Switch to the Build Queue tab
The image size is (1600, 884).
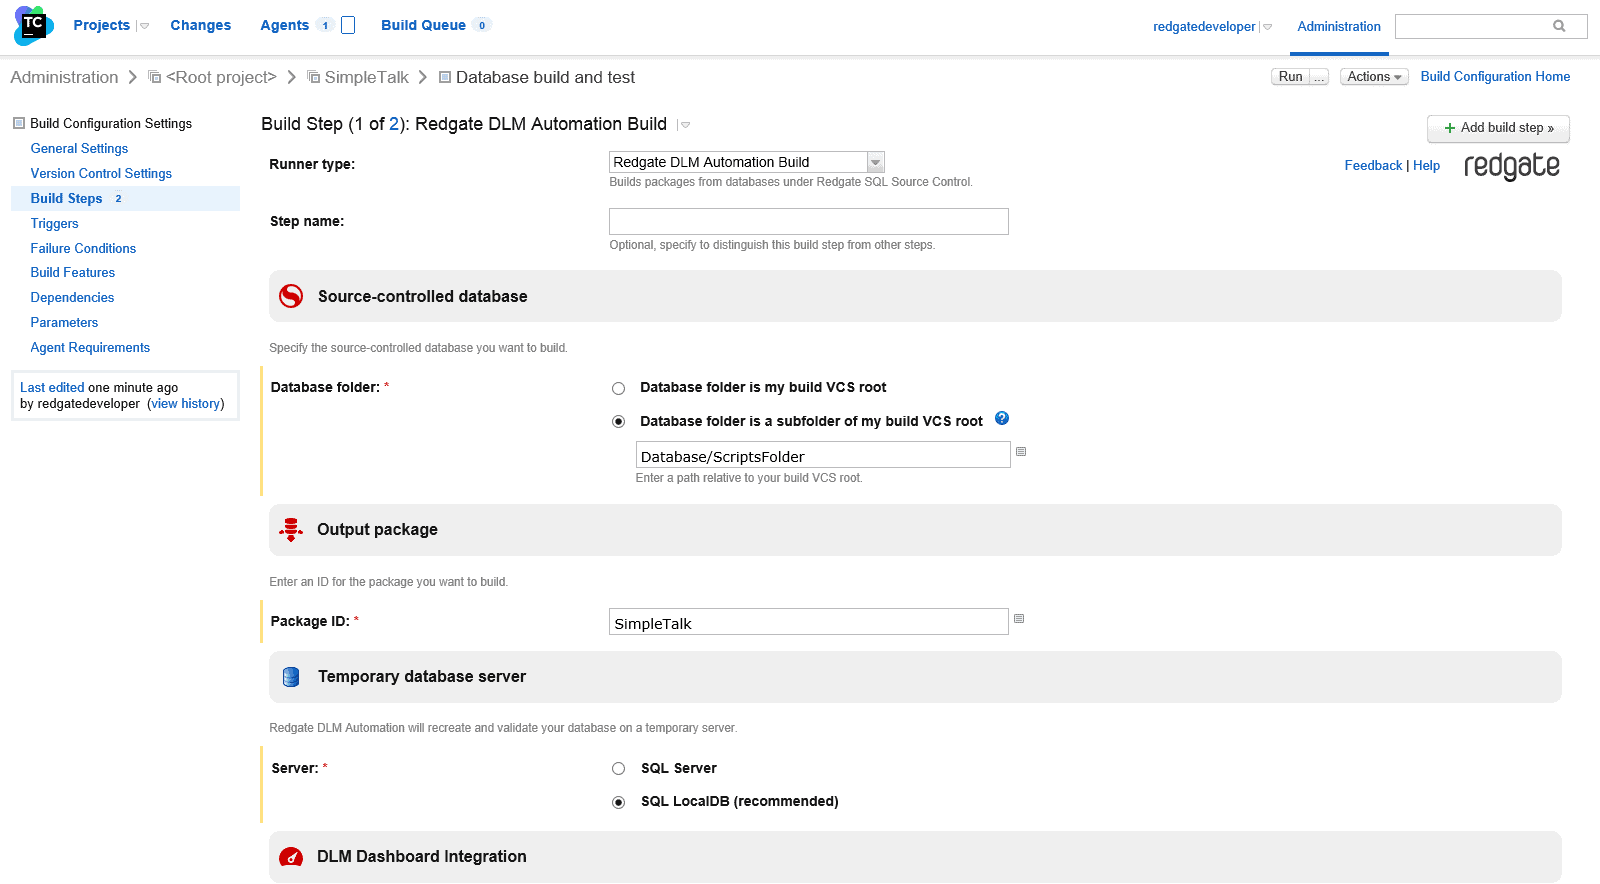point(423,25)
